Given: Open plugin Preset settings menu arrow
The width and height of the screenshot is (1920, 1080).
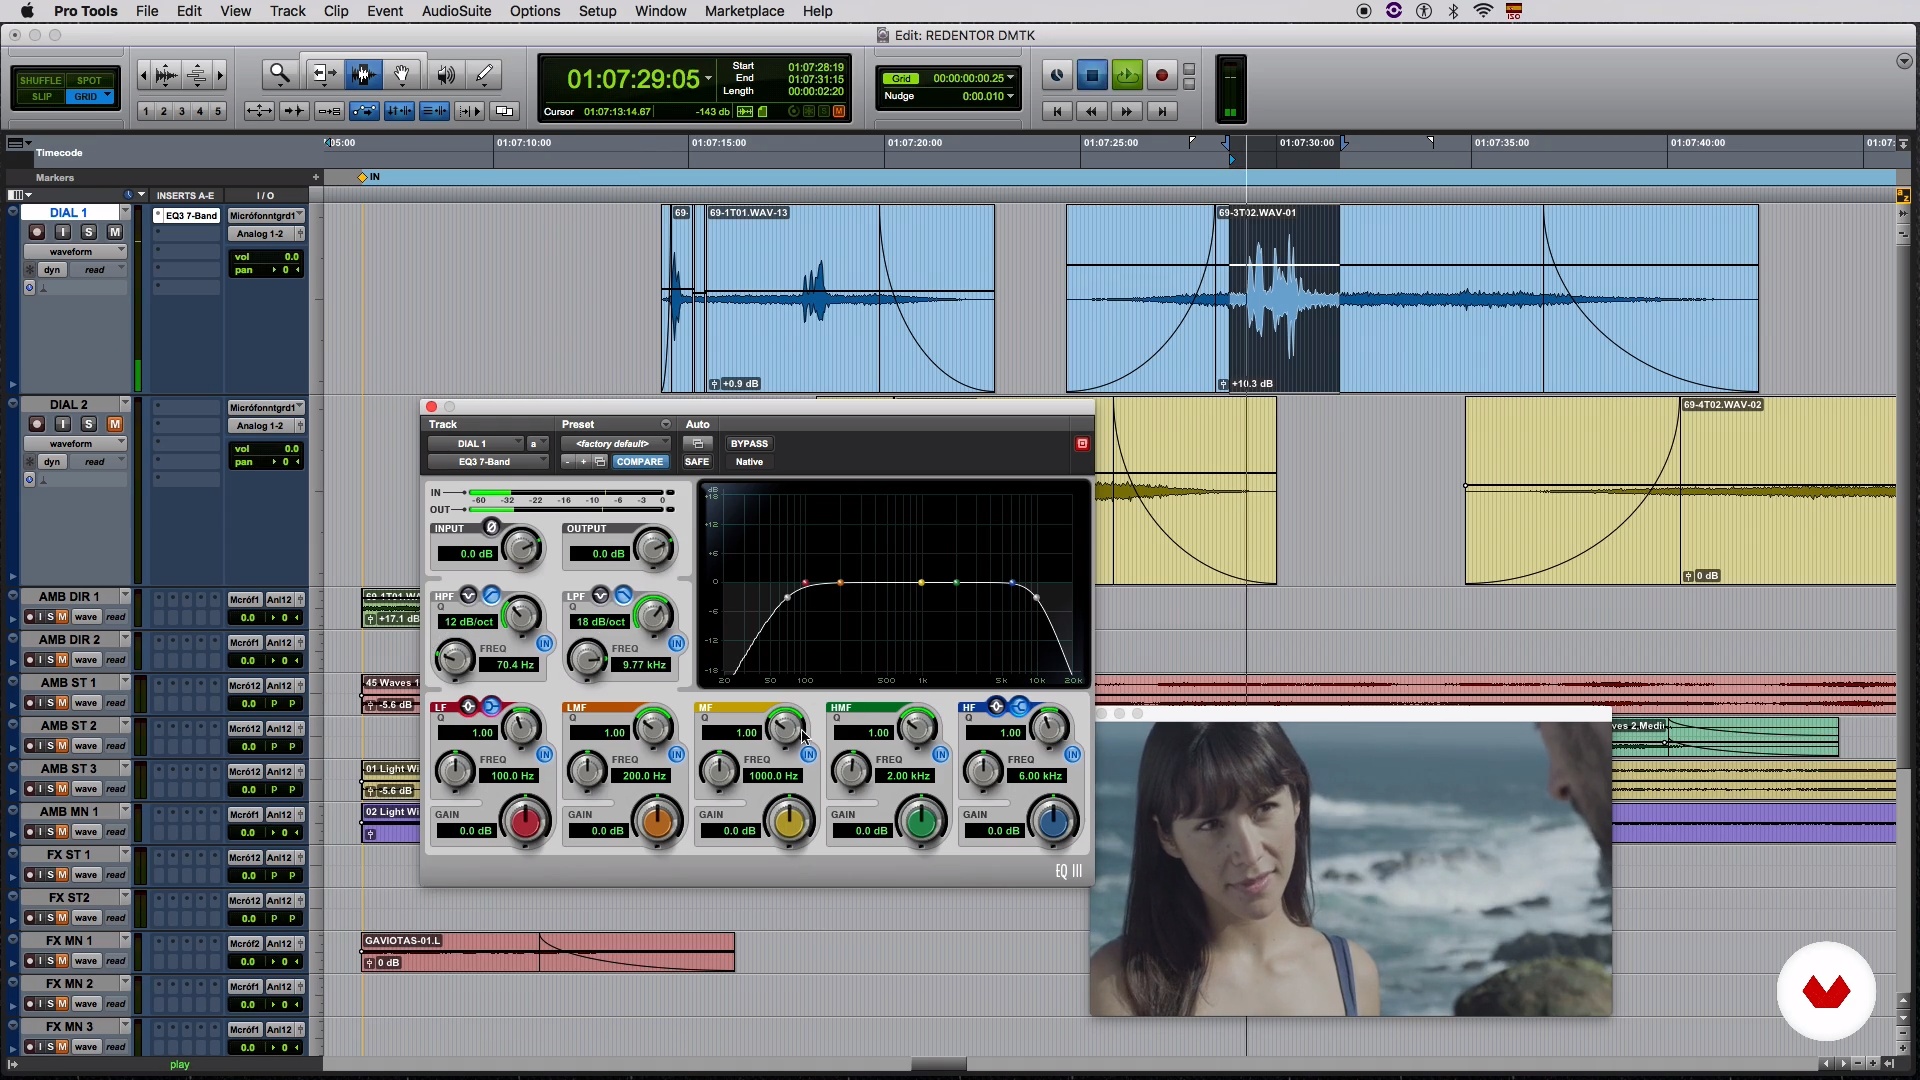Looking at the screenshot, I should pos(666,424).
